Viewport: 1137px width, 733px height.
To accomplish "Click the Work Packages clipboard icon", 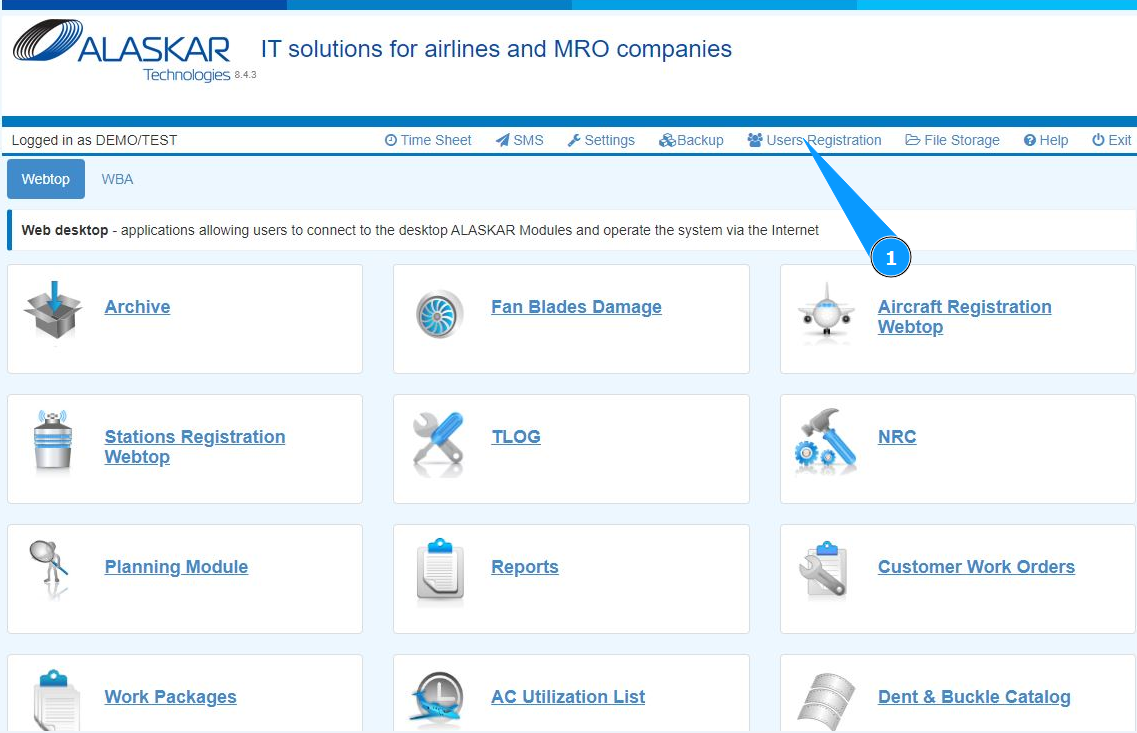I will tap(57, 700).
